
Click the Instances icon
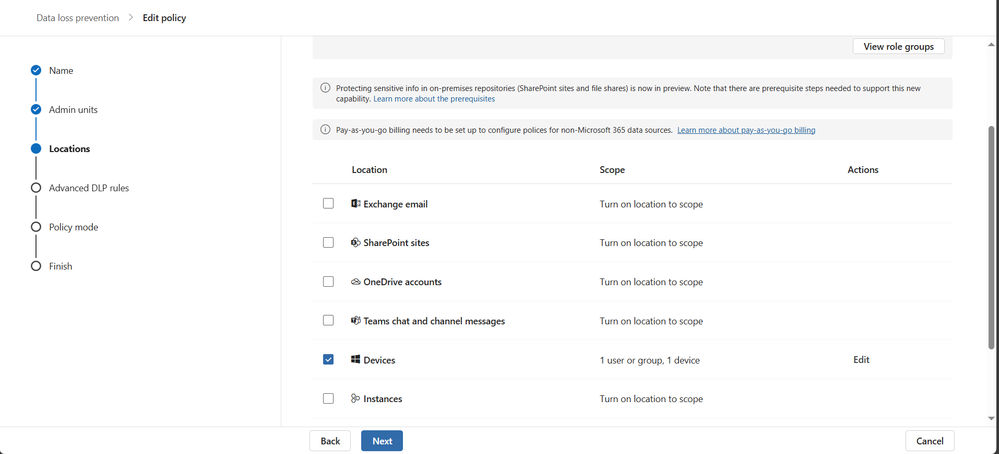[355, 399]
